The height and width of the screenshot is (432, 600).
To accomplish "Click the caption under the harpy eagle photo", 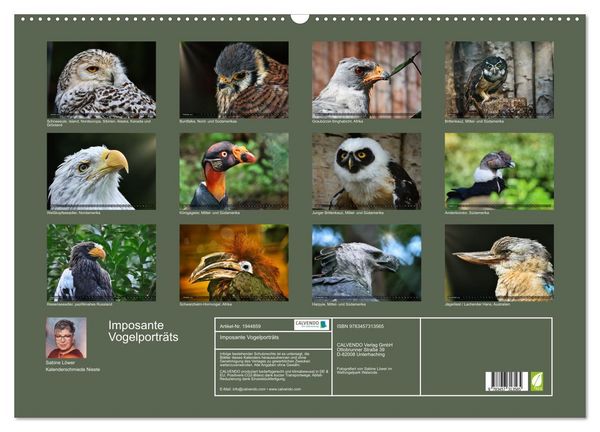I will coord(339,304).
